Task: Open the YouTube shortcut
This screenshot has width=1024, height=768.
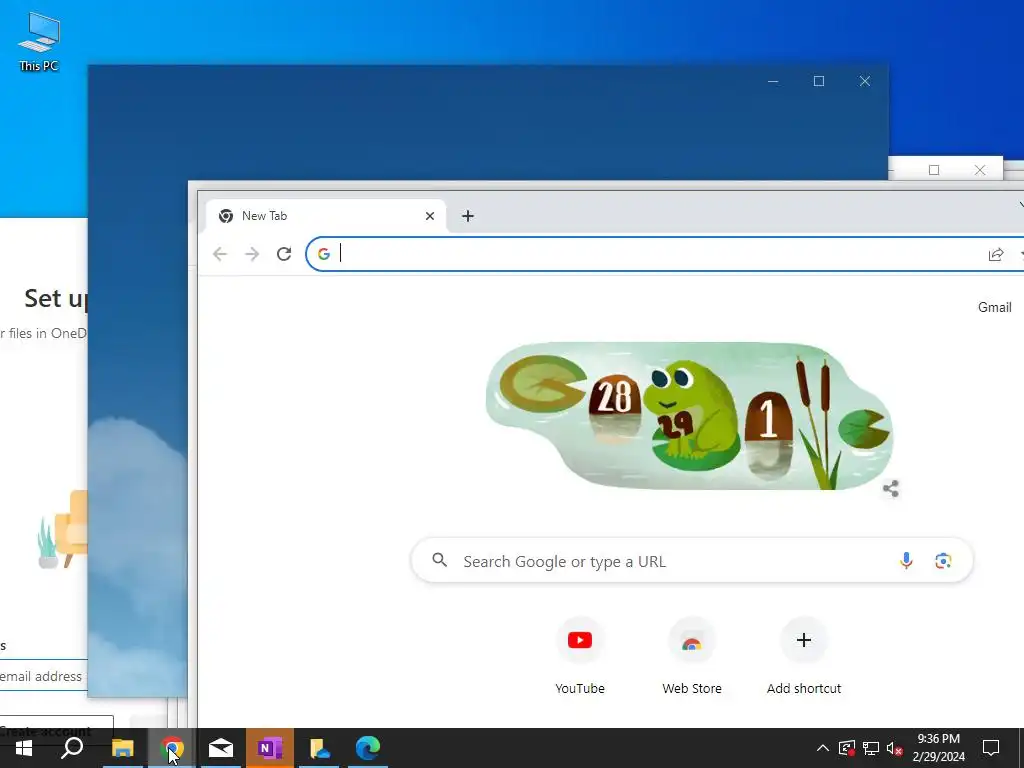Action: 580,656
